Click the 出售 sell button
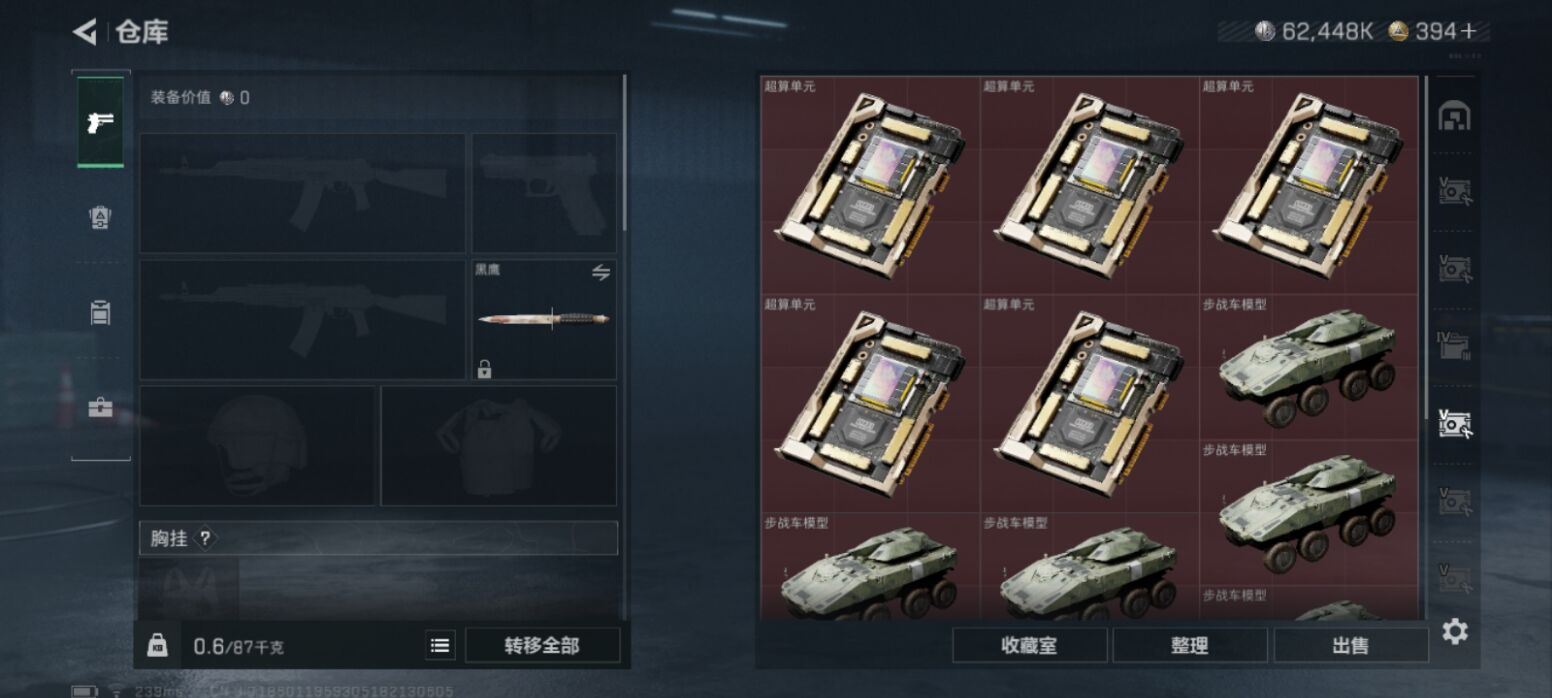 (1350, 645)
